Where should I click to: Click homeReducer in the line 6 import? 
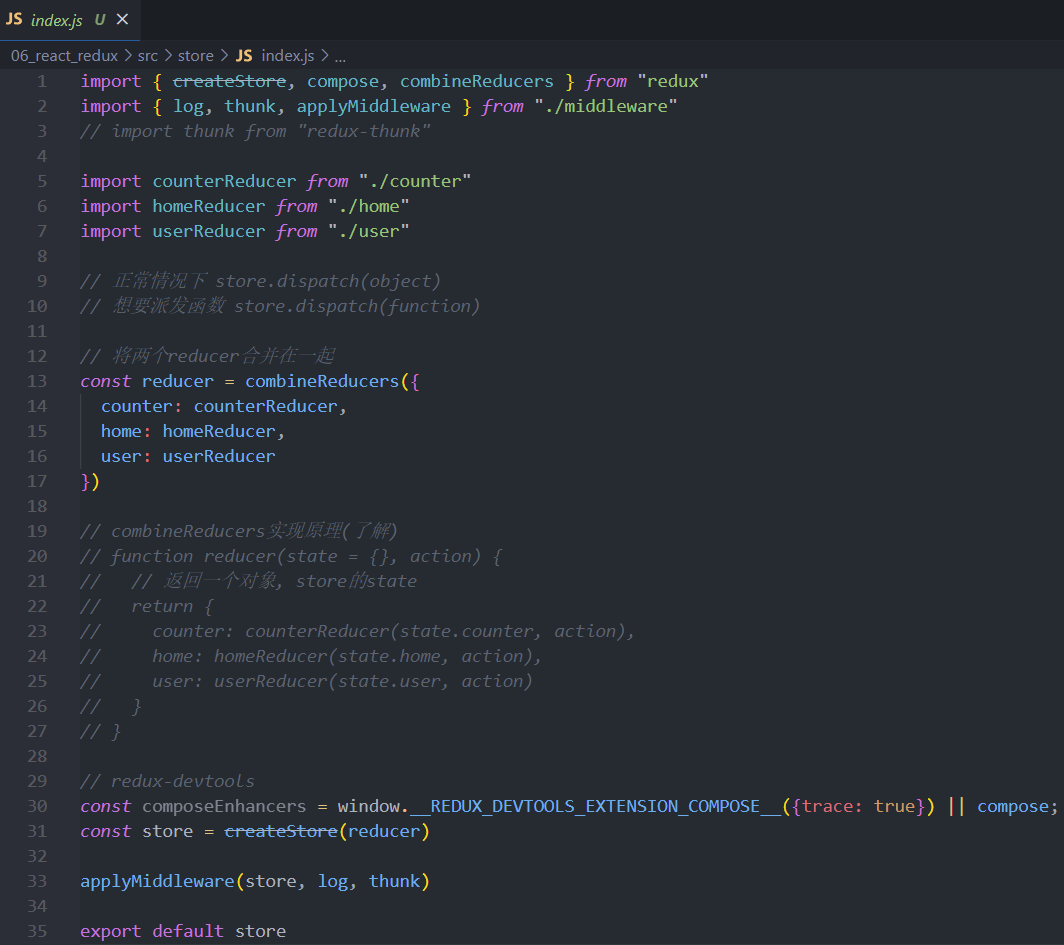(208, 206)
